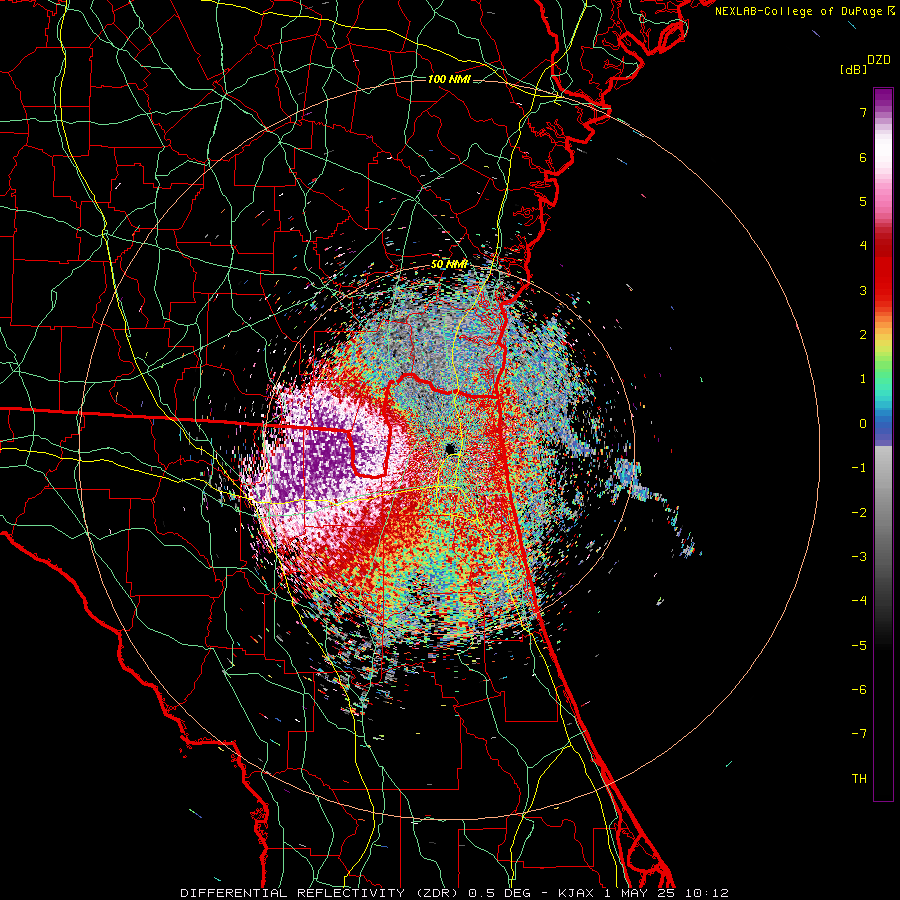Click the -3 dB scale label

[859, 557]
